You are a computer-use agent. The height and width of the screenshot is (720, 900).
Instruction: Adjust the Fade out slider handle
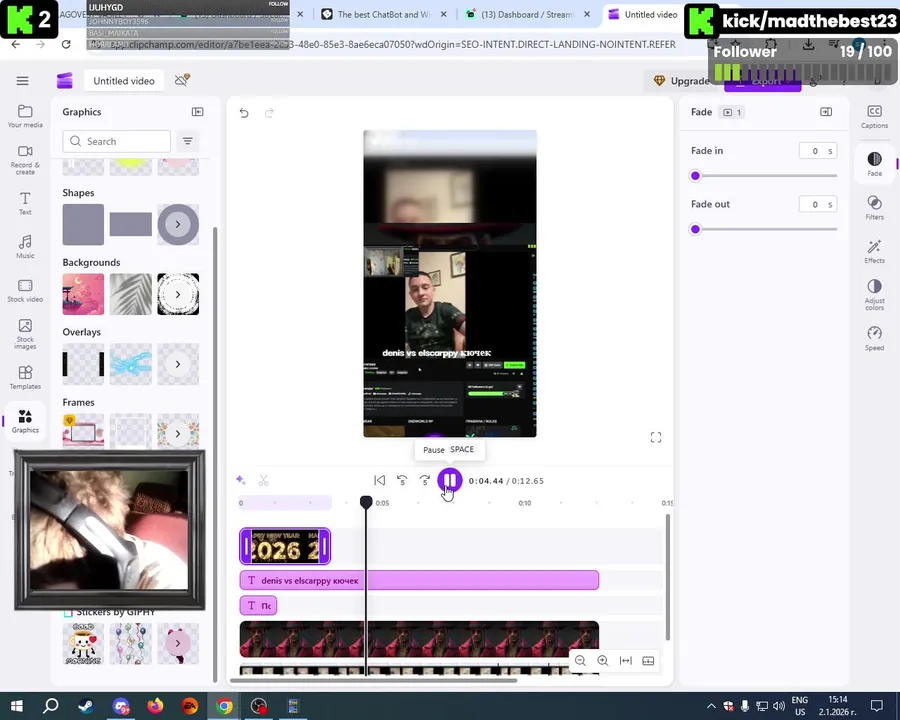(x=695, y=229)
